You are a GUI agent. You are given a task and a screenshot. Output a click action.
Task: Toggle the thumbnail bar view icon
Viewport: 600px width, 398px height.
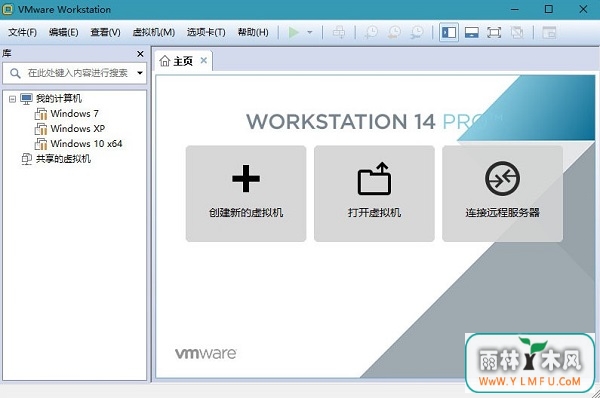coord(471,33)
